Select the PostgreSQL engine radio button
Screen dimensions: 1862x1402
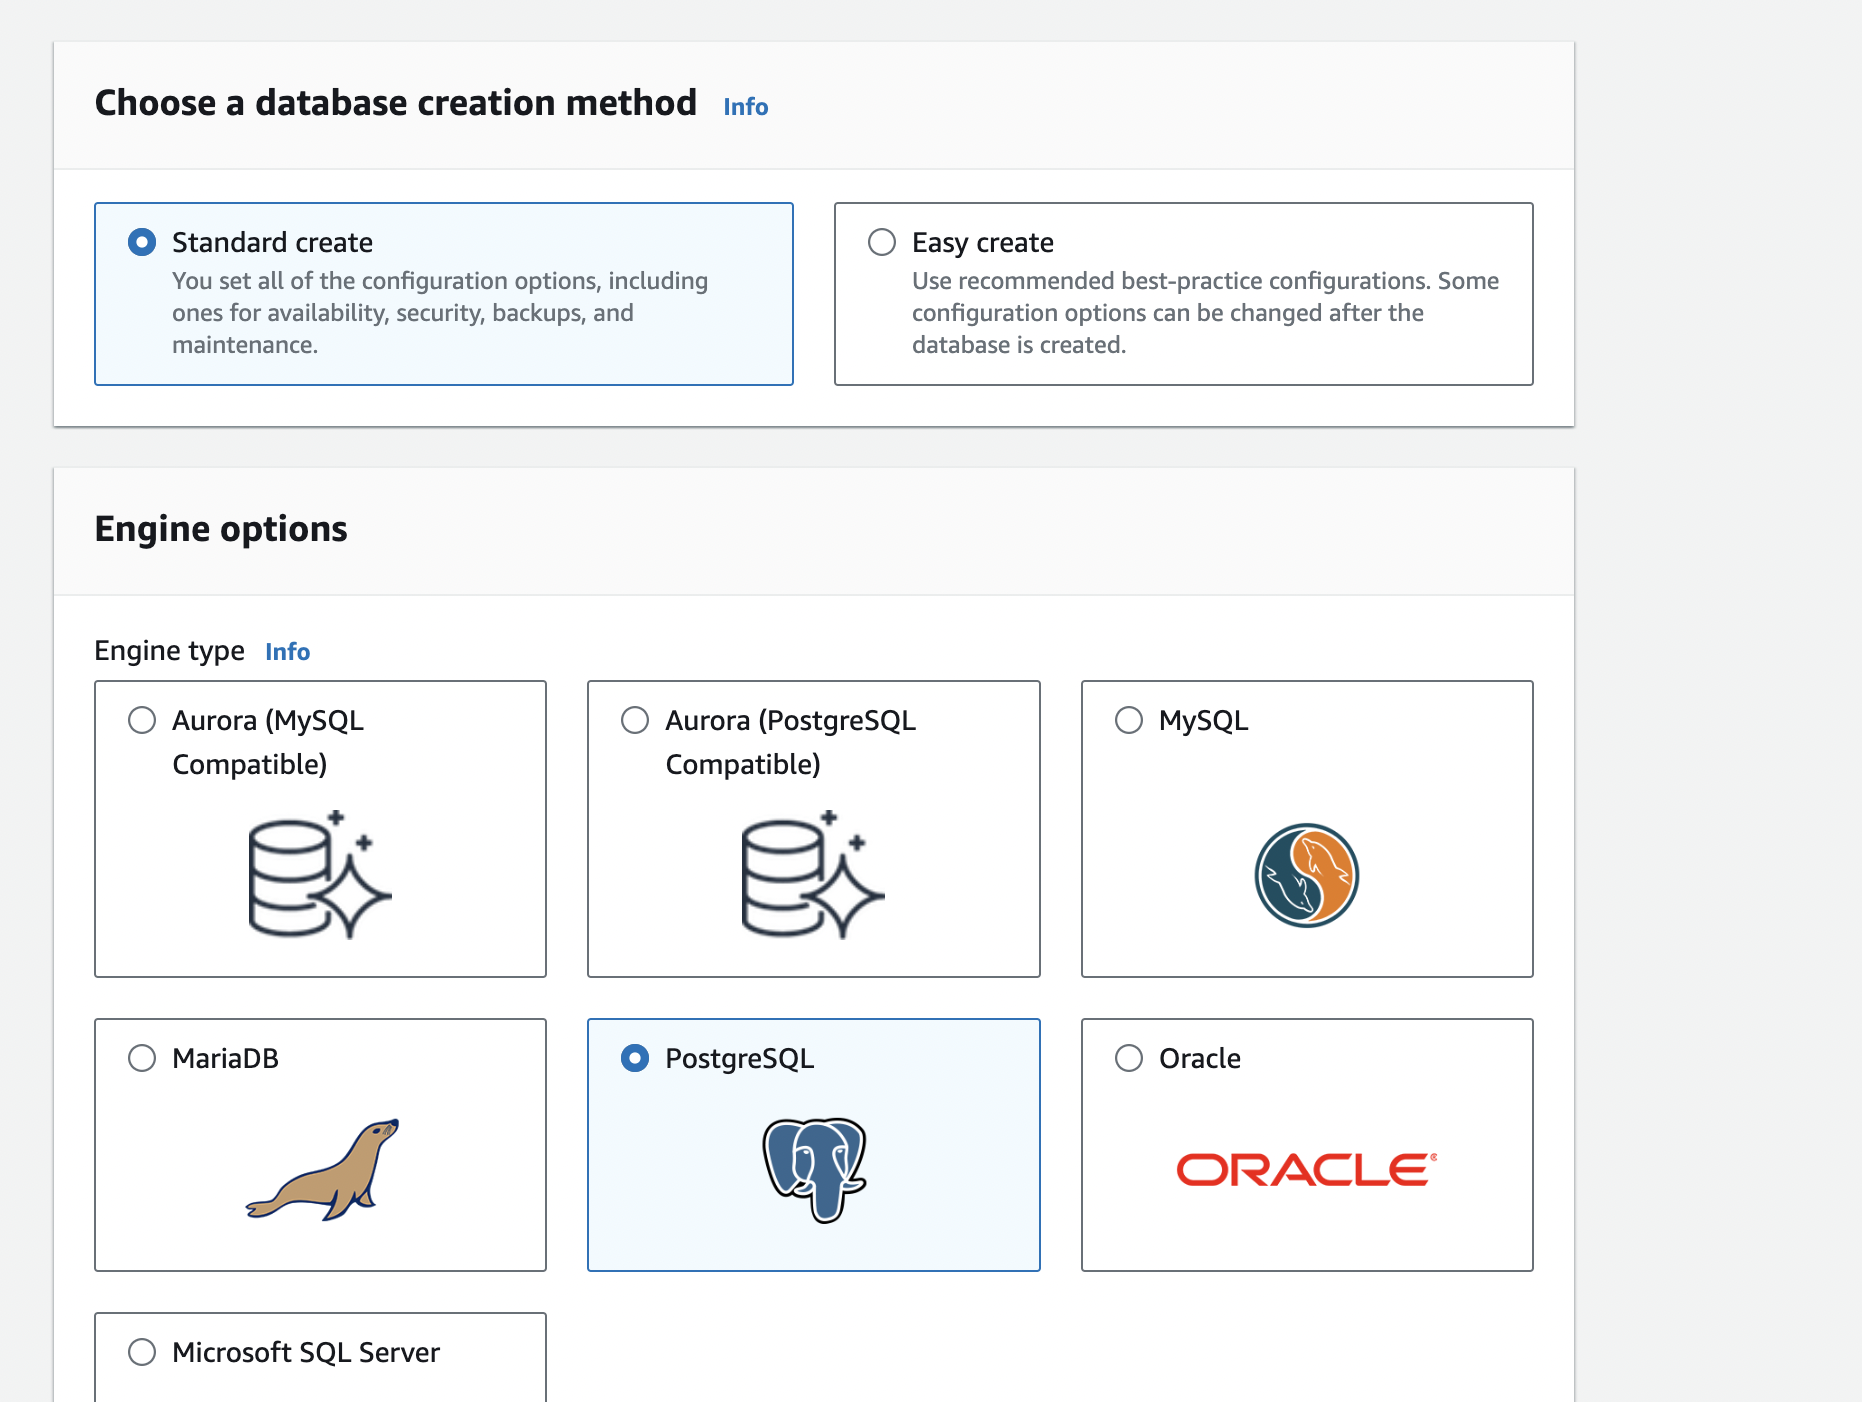pos(635,1058)
